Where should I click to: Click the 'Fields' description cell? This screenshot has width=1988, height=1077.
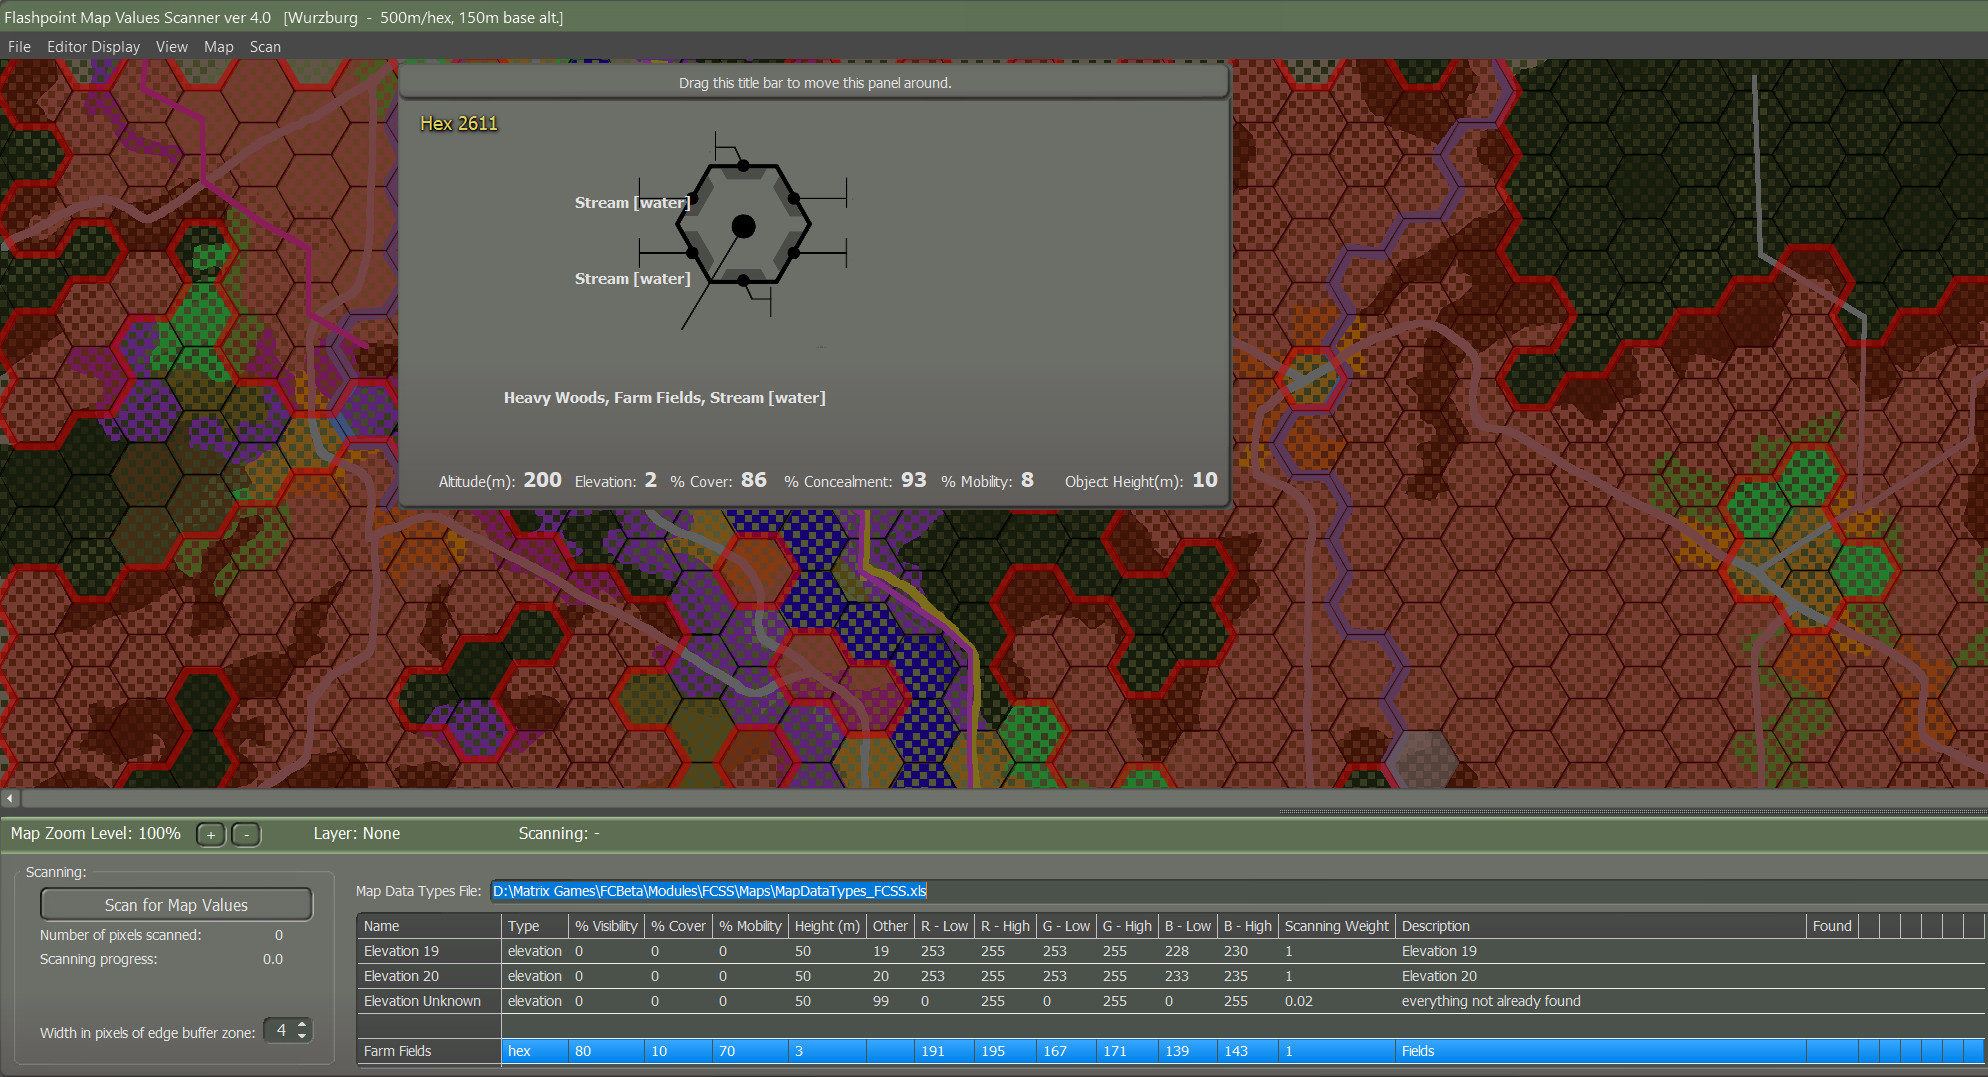(x=1601, y=1051)
